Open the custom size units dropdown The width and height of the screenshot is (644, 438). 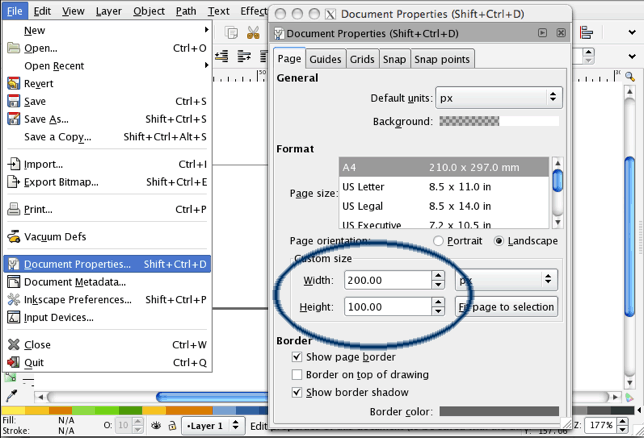point(506,280)
